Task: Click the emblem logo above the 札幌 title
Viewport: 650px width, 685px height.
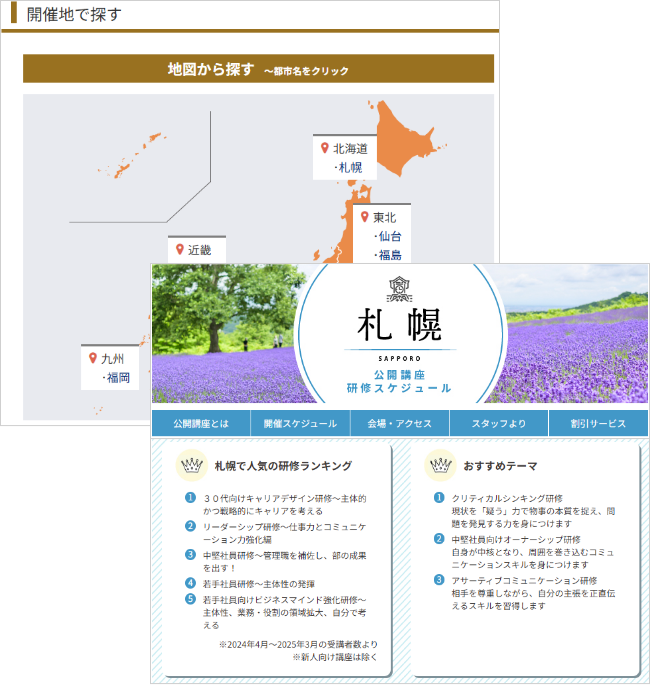Action: pos(400,289)
